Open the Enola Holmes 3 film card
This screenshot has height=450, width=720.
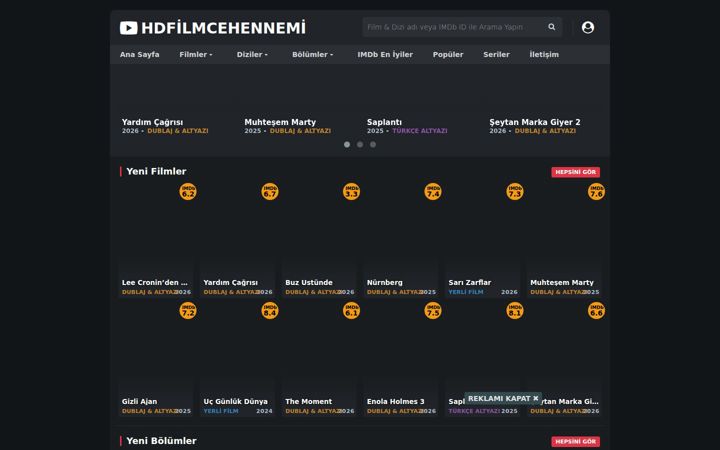(401, 360)
